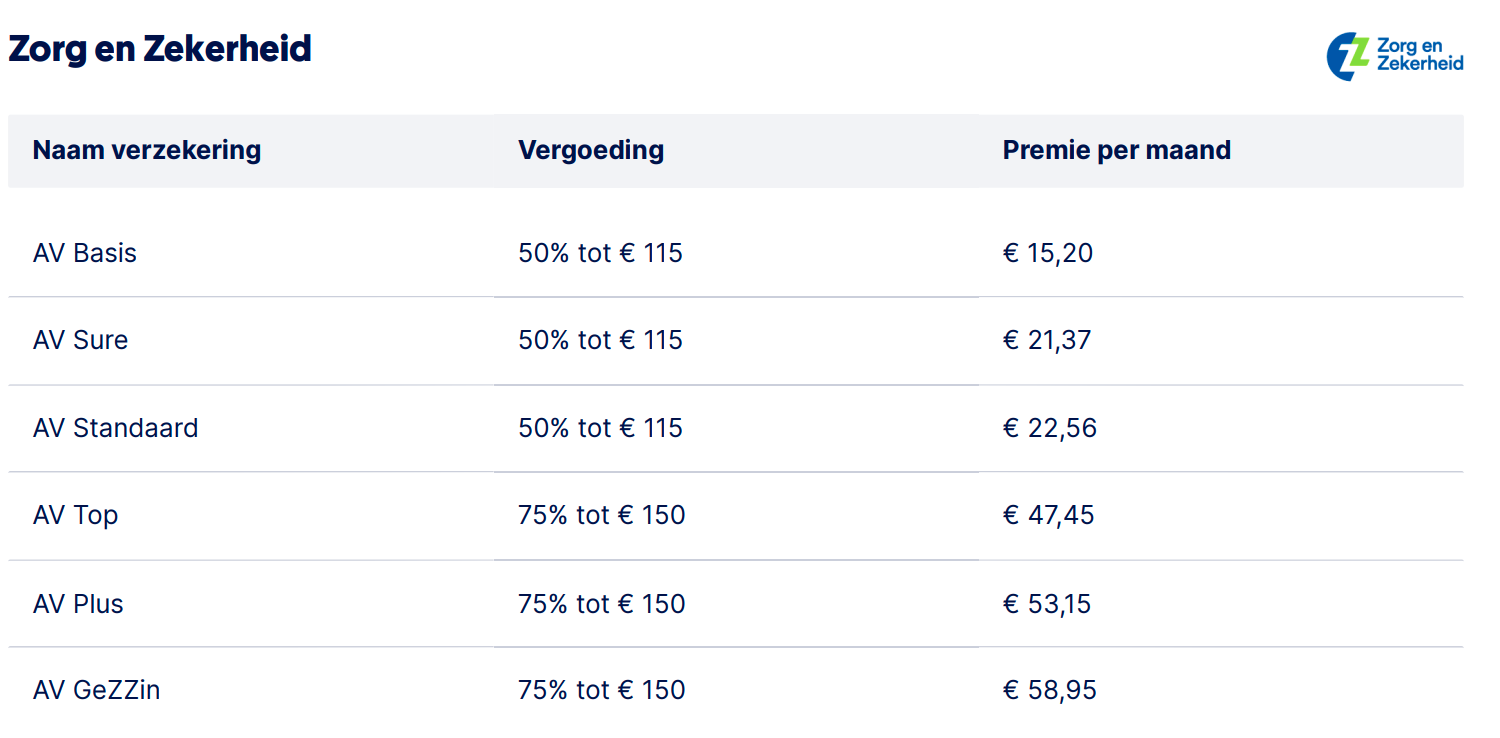
Task: Click the € 15,20 premium value
Action: pos(1048,253)
